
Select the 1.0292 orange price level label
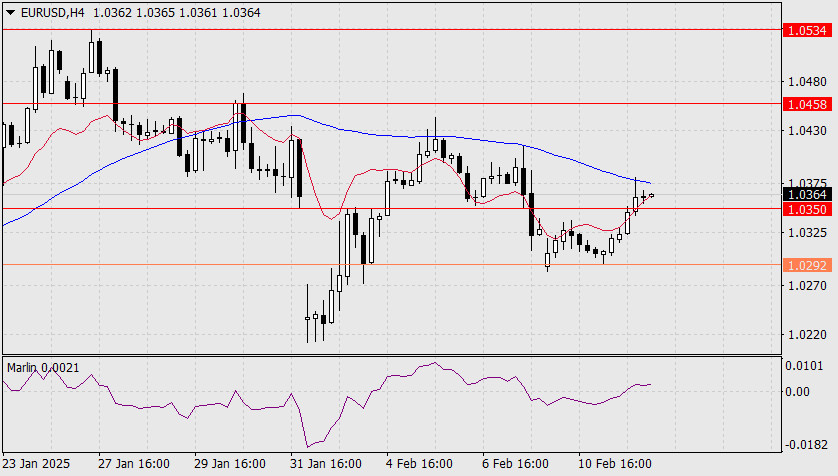tap(808, 266)
